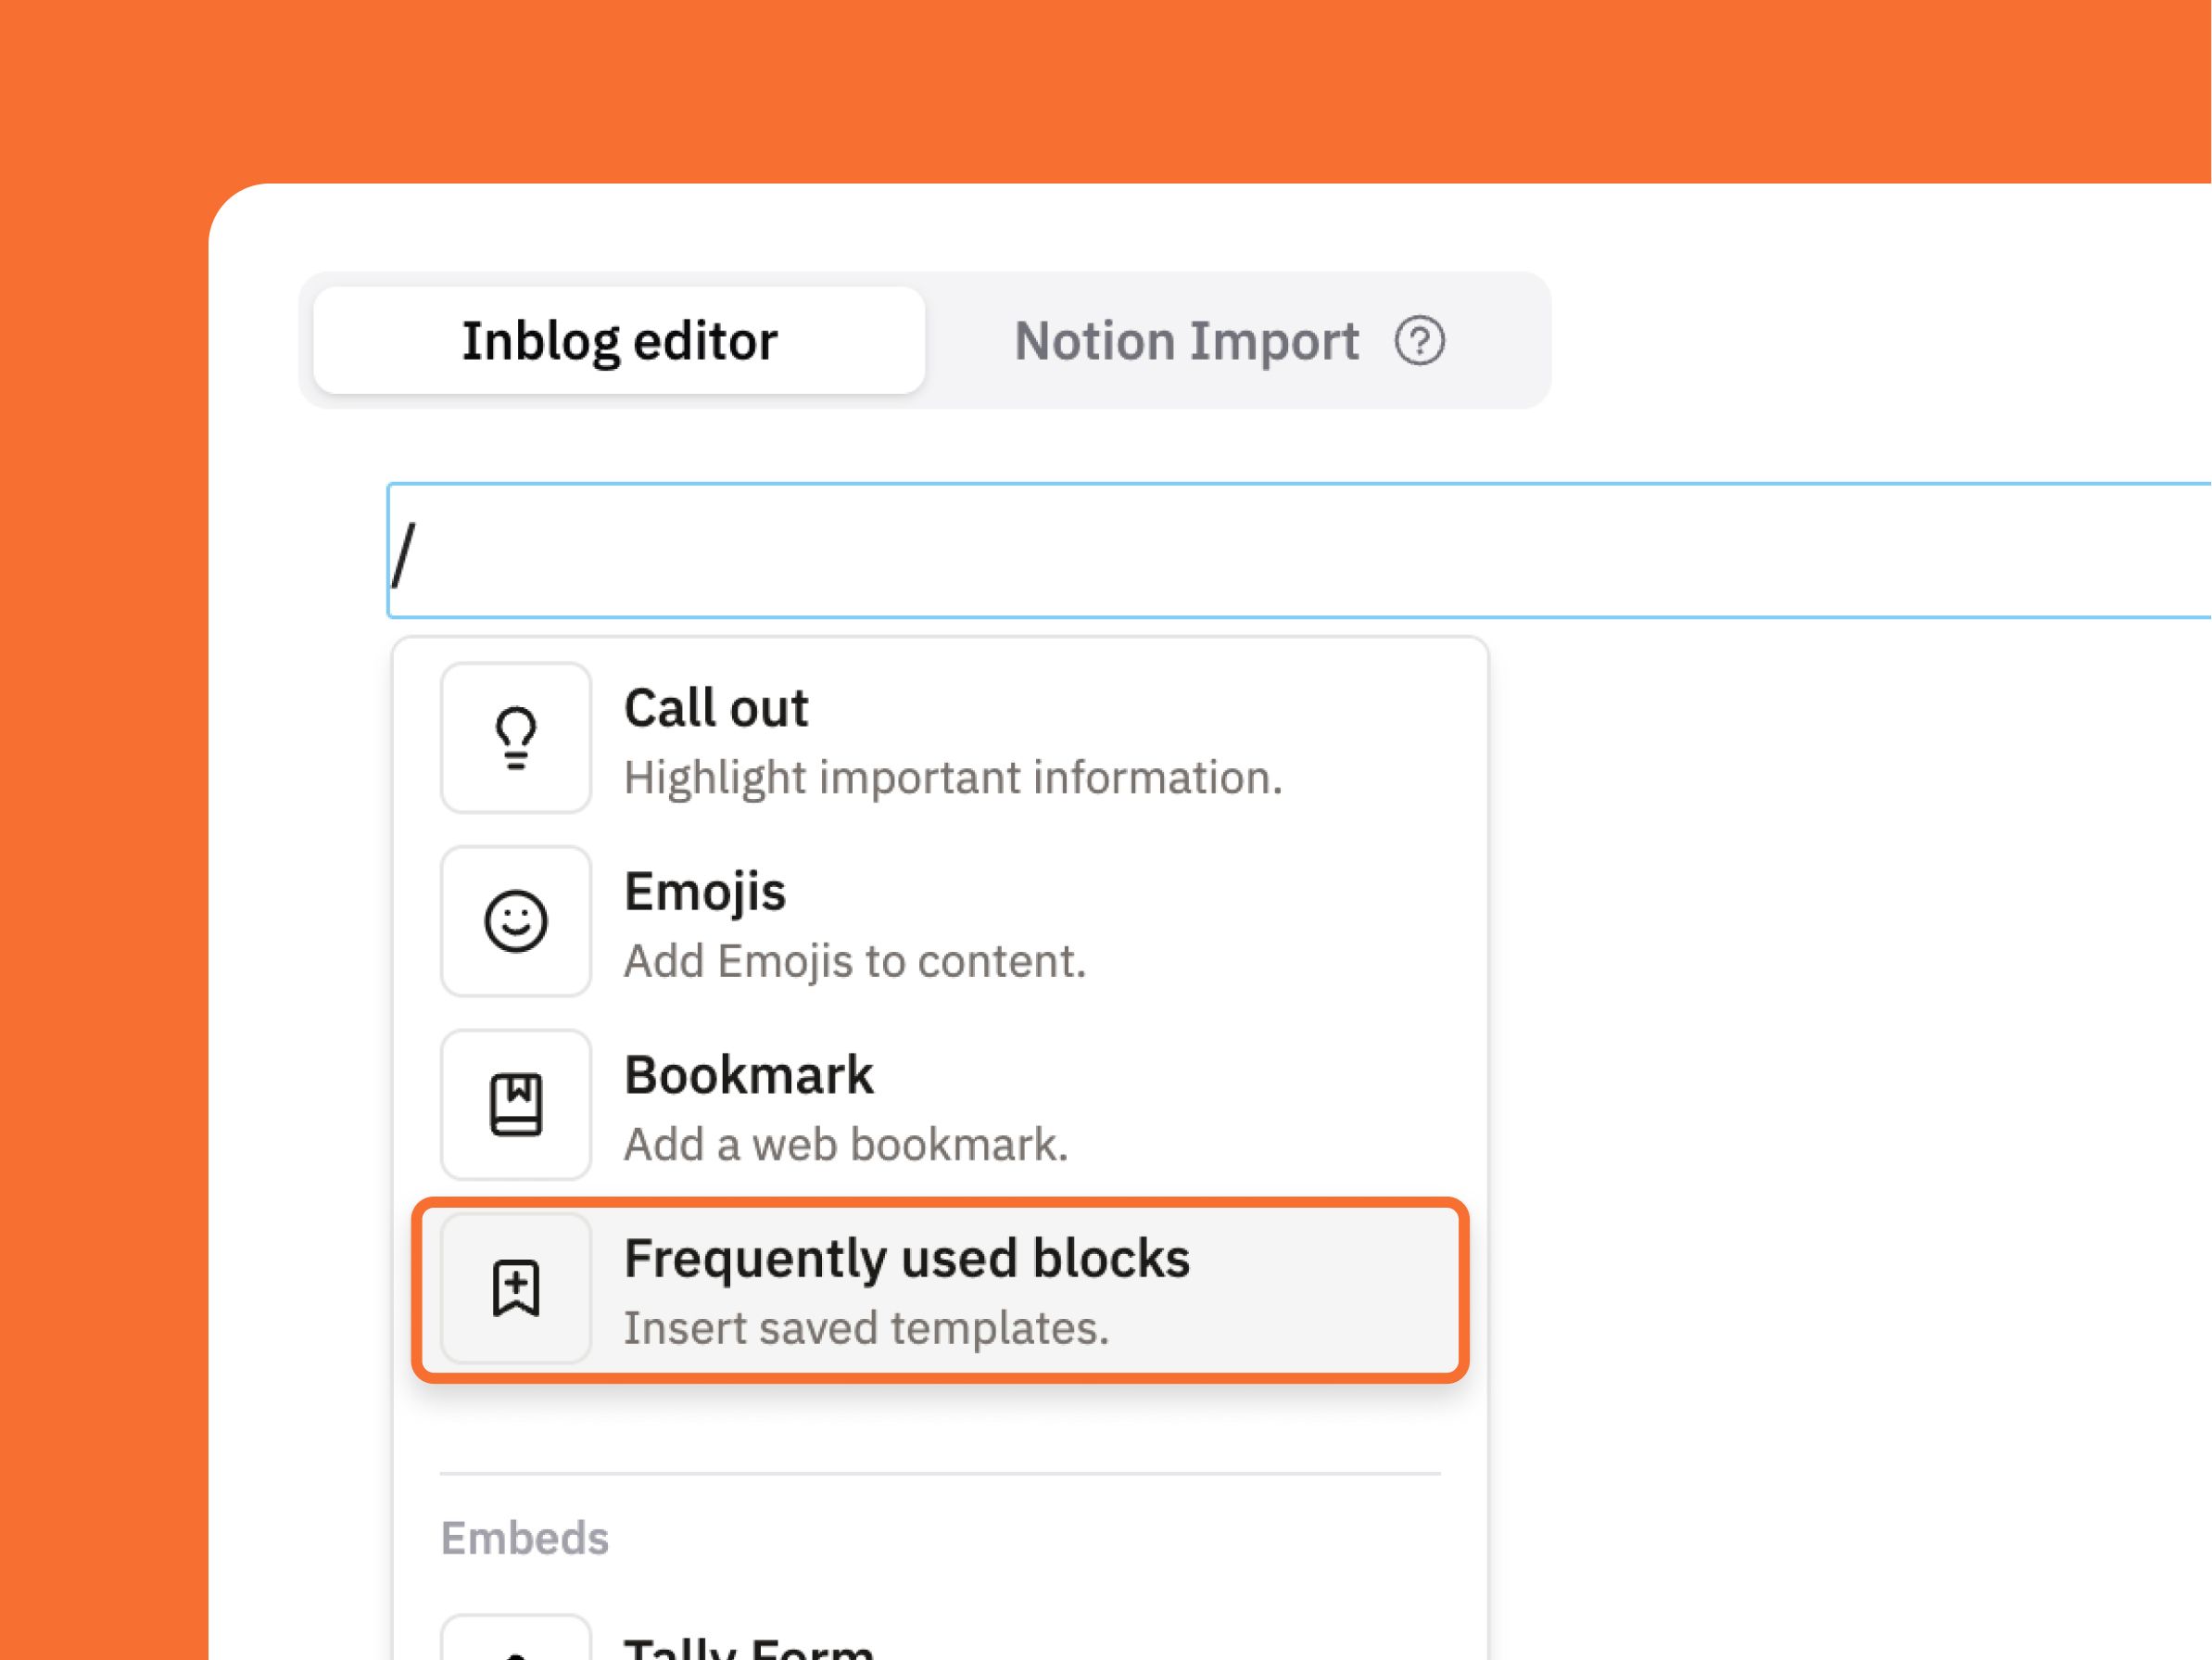Click the Embeds section header
The width and height of the screenshot is (2212, 1660).
pyautogui.click(x=524, y=1538)
